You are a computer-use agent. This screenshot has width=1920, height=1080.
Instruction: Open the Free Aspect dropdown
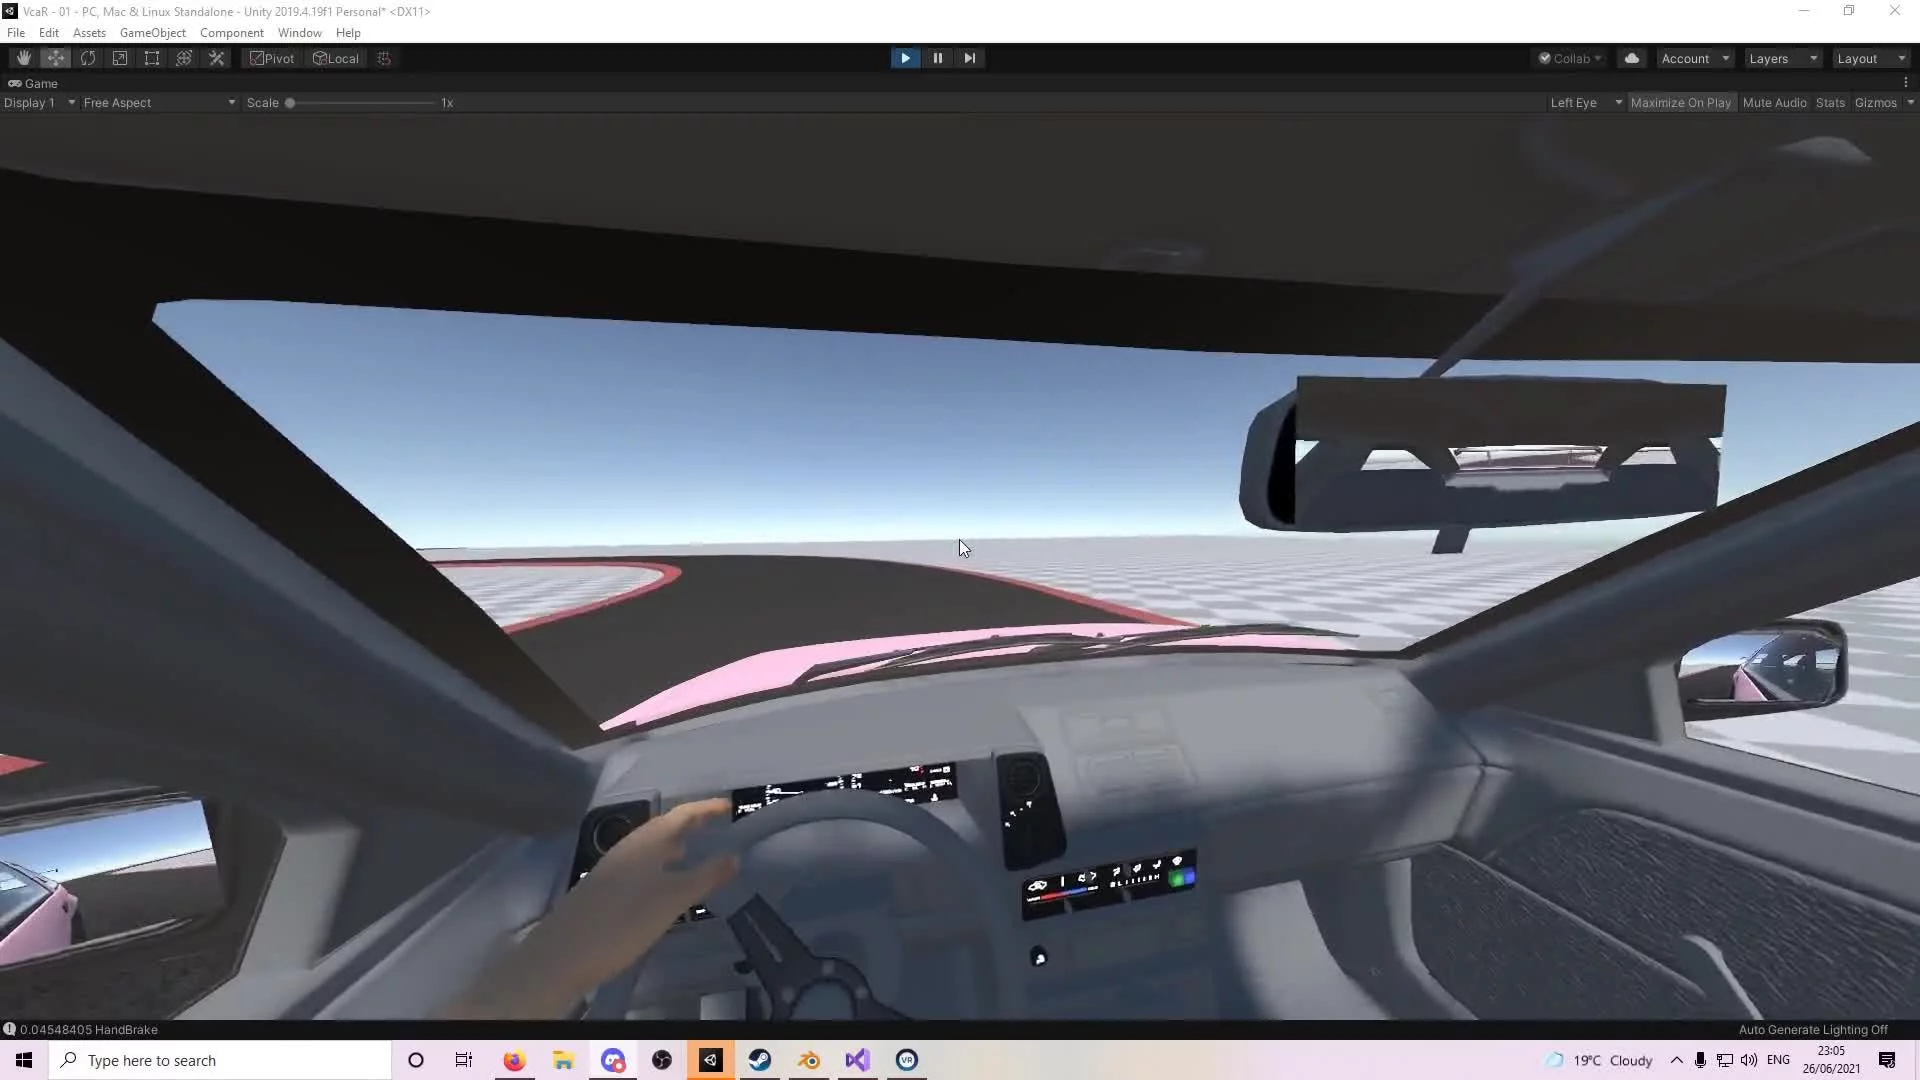[x=159, y=103]
